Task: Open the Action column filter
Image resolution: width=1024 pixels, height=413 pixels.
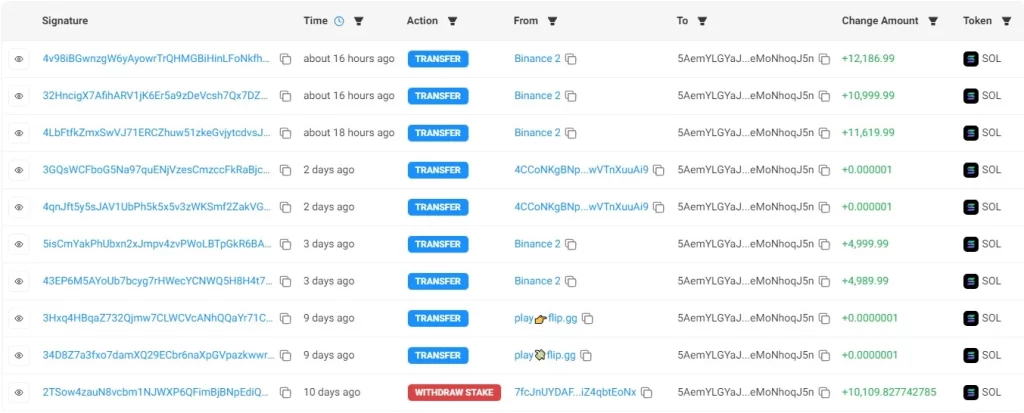Action: (x=452, y=21)
